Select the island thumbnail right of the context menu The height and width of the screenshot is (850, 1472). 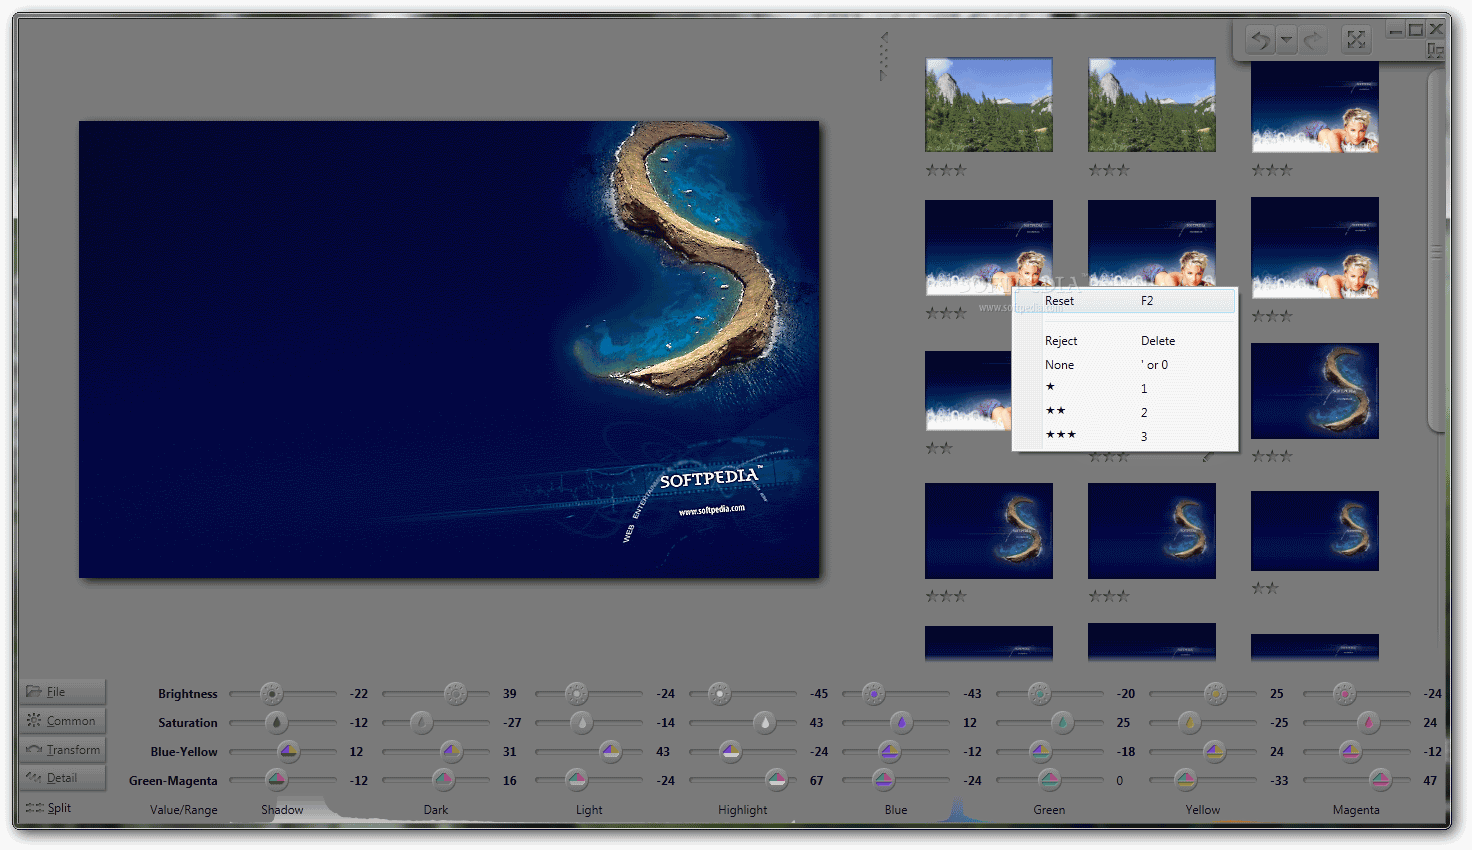point(1315,391)
